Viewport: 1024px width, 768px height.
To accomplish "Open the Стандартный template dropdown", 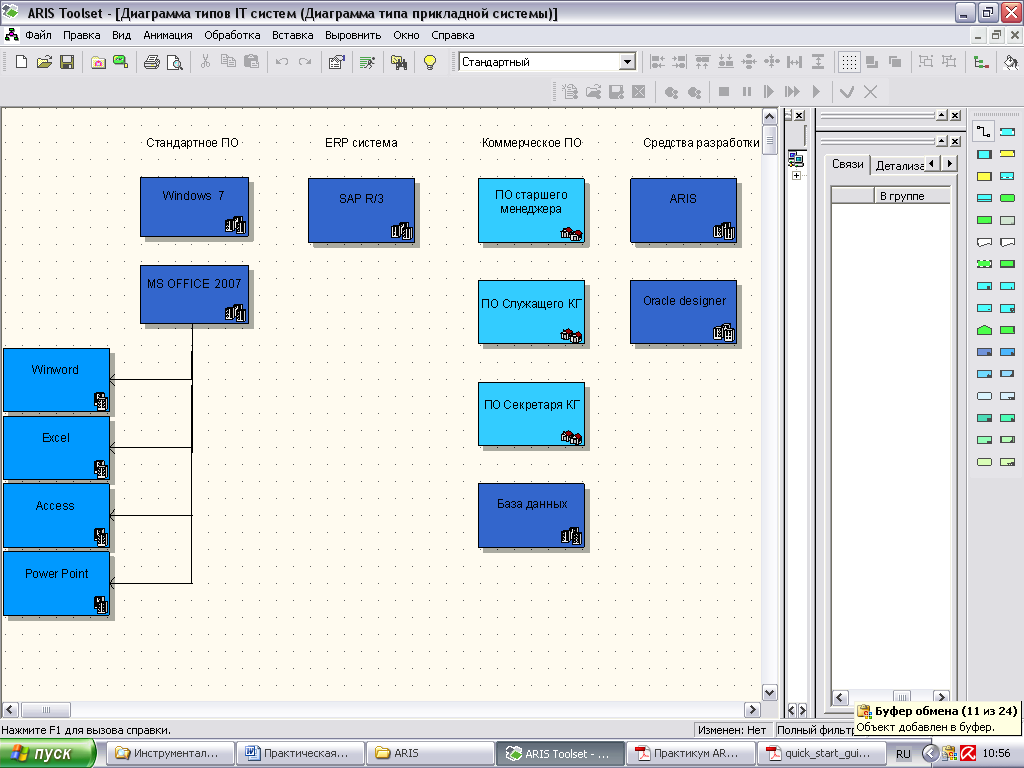I will [x=627, y=62].
